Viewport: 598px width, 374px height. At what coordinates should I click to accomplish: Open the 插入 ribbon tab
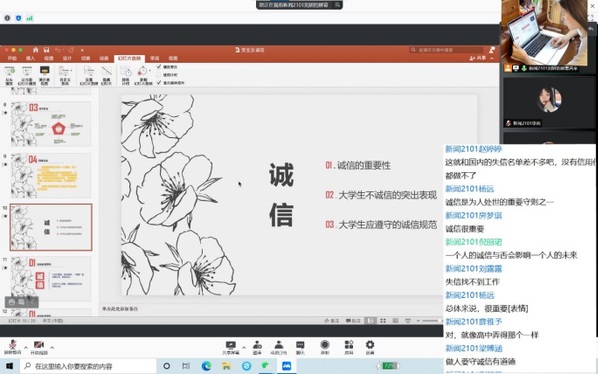click(30, 58)
